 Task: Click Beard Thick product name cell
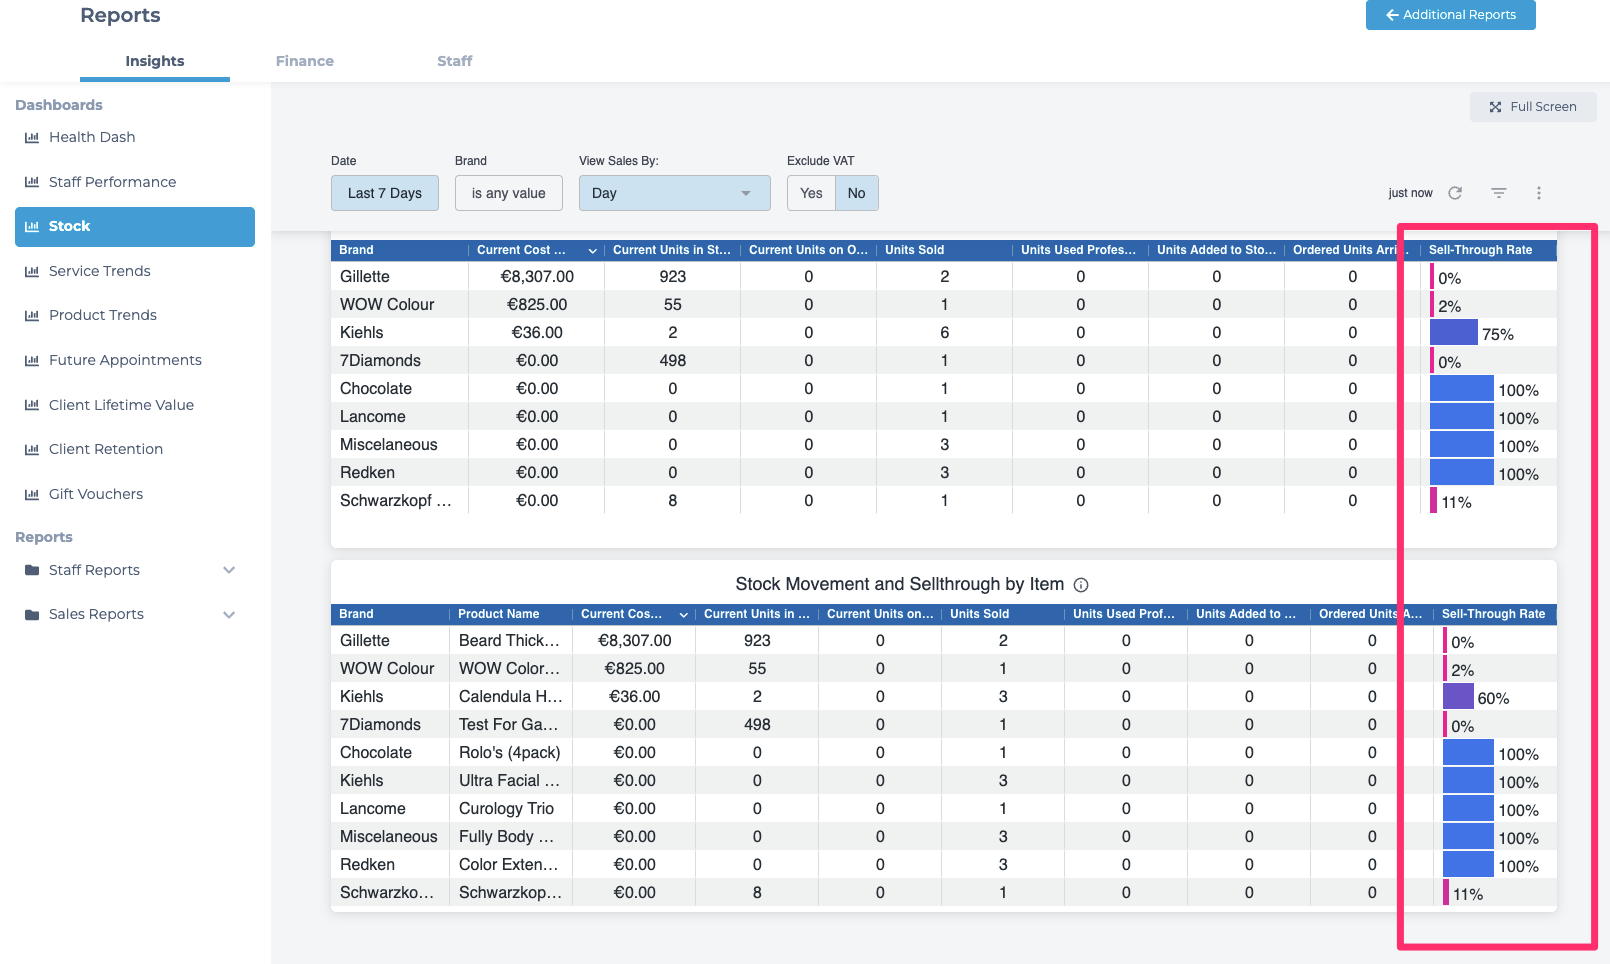[x=509, y=641]
